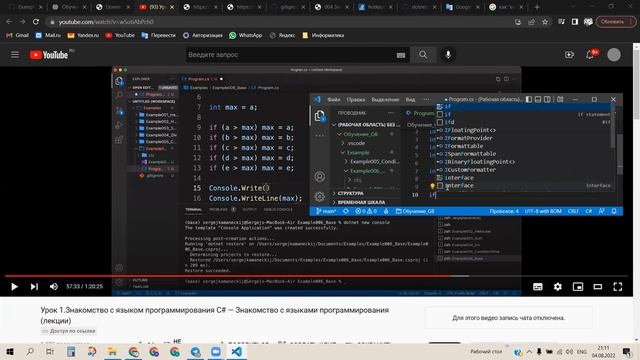Viewport: 640px width, 360px height.
Task: Select IFormatProvider in the suggestion list
Action: [x=524, y=138]
